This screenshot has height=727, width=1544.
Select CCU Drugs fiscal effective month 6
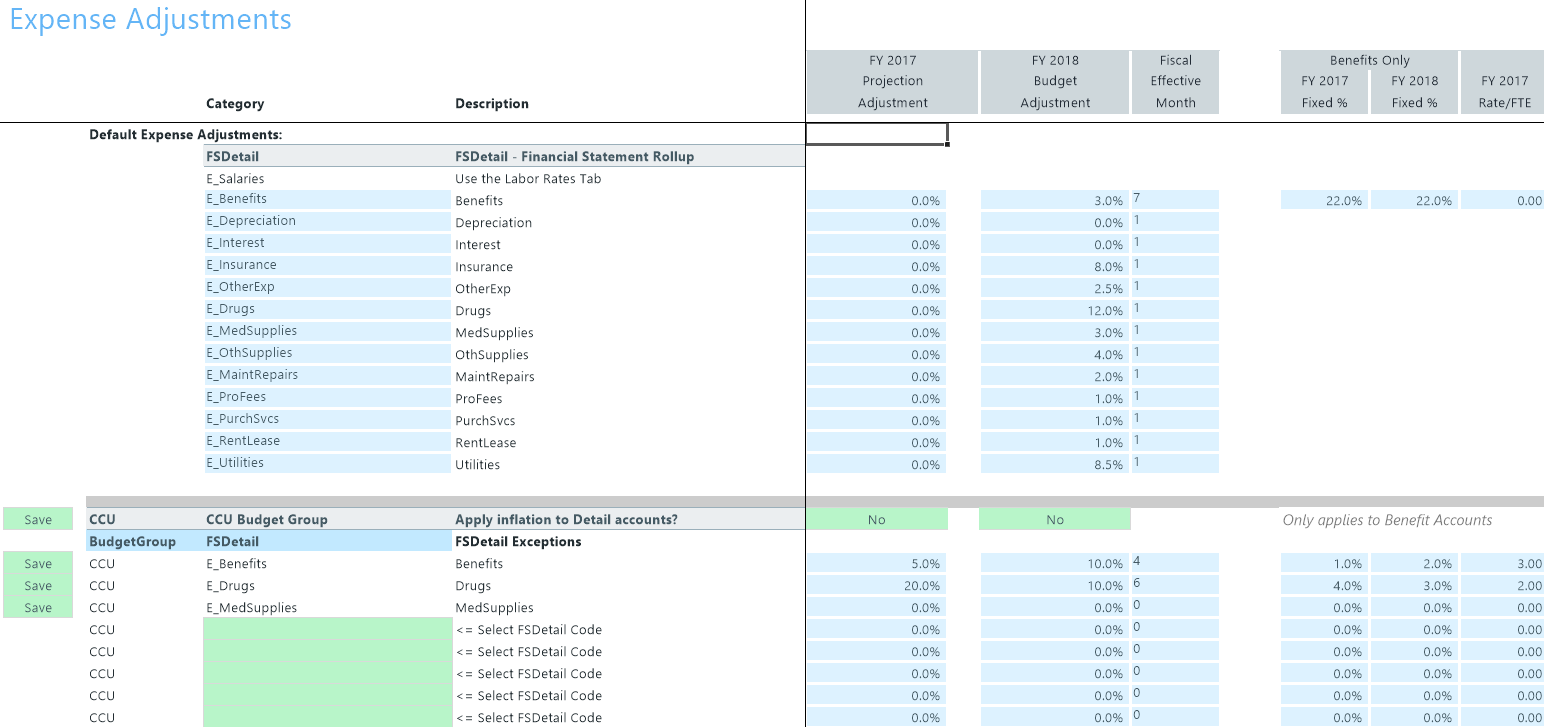[1175, 585]
